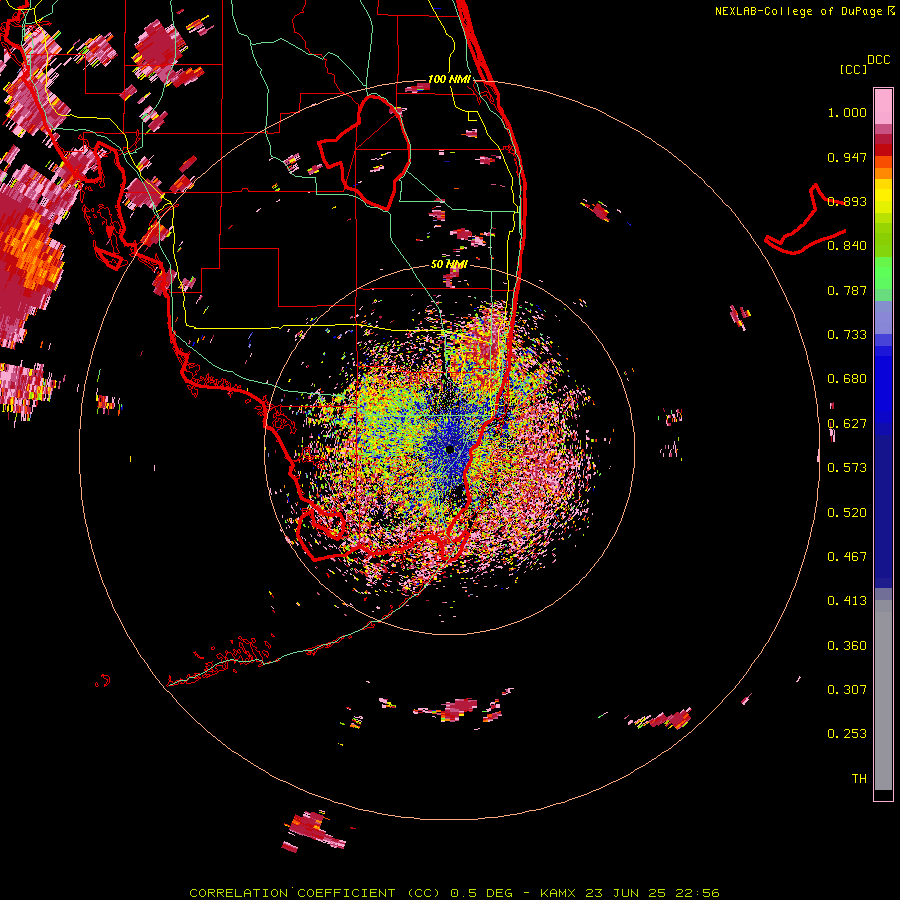Click the 0.947 scale value
The image size is (900, 900).
pyautogui.click(x=847, y=157)
